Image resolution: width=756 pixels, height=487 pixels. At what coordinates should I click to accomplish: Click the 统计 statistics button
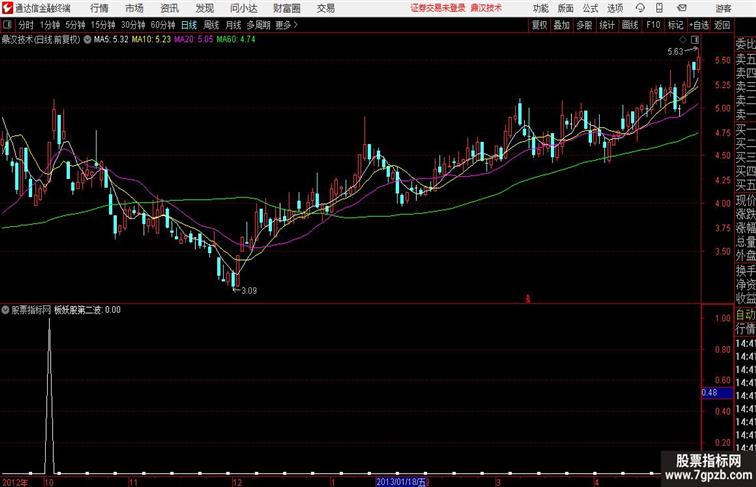pyautogui.click(x=607, y=25)
